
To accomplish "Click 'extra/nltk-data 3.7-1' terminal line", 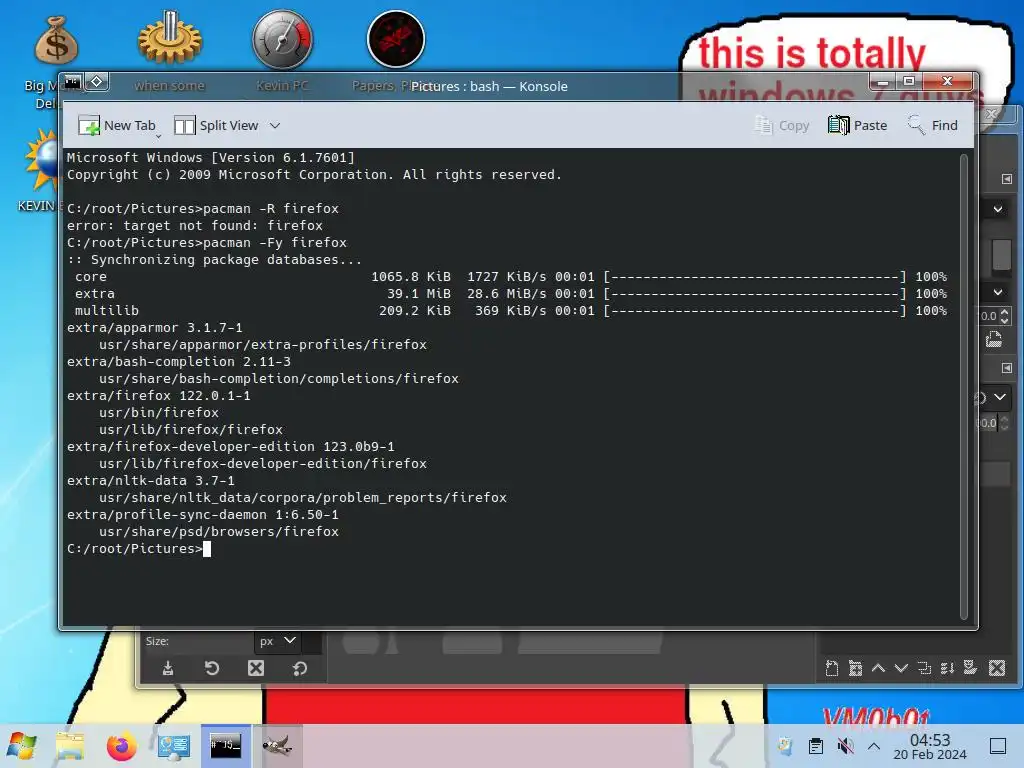I will tap(151, 480).
